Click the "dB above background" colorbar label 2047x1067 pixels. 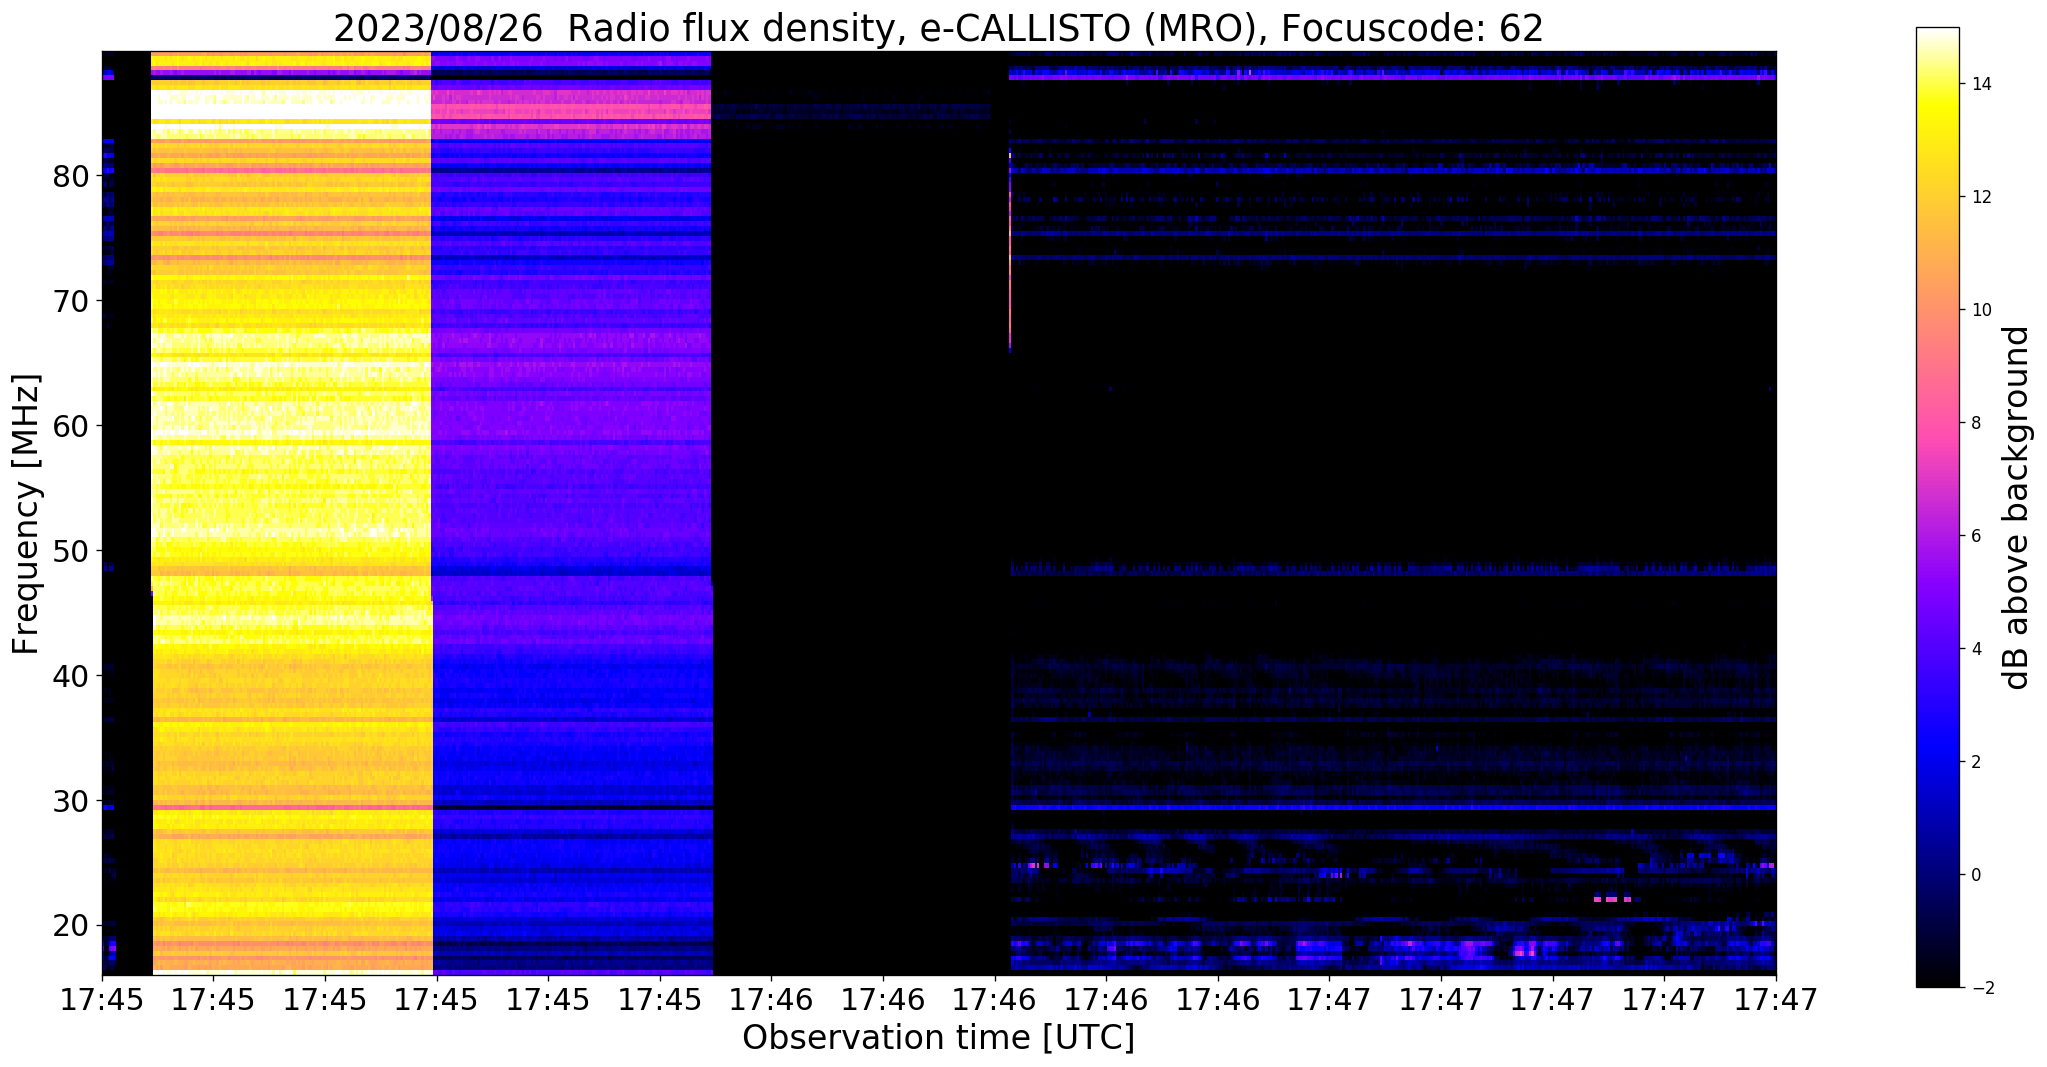(2016, 507)
